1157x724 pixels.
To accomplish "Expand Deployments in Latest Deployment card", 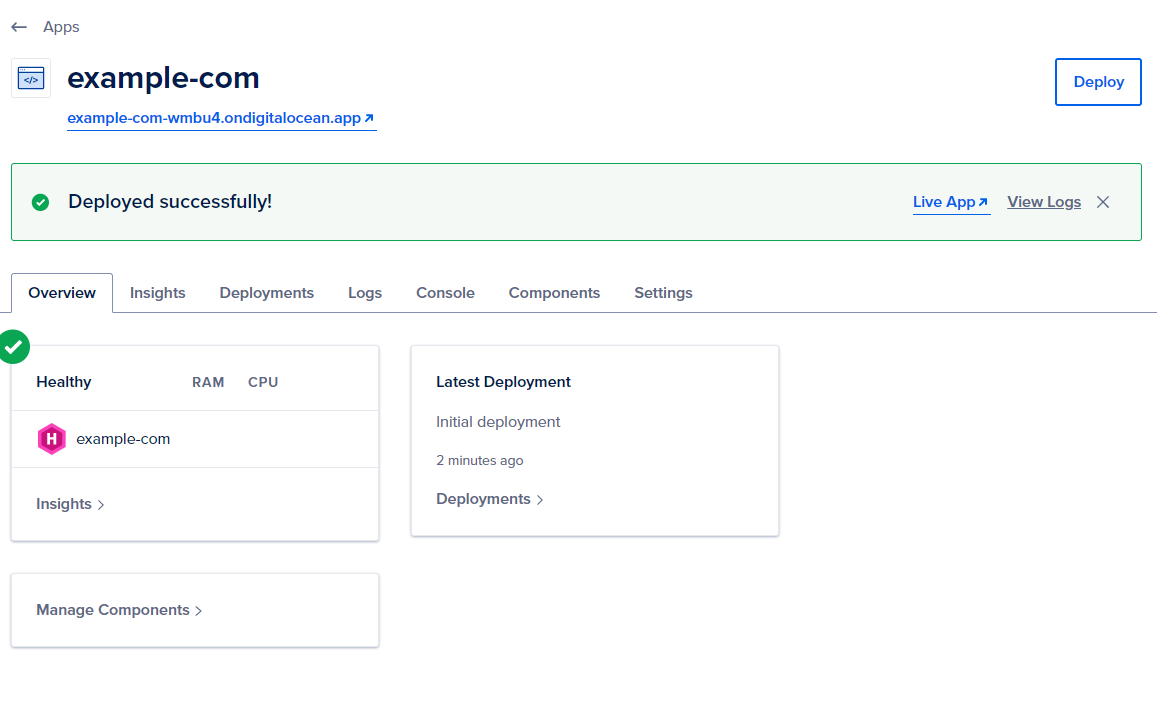I will [x=489, y=499].
